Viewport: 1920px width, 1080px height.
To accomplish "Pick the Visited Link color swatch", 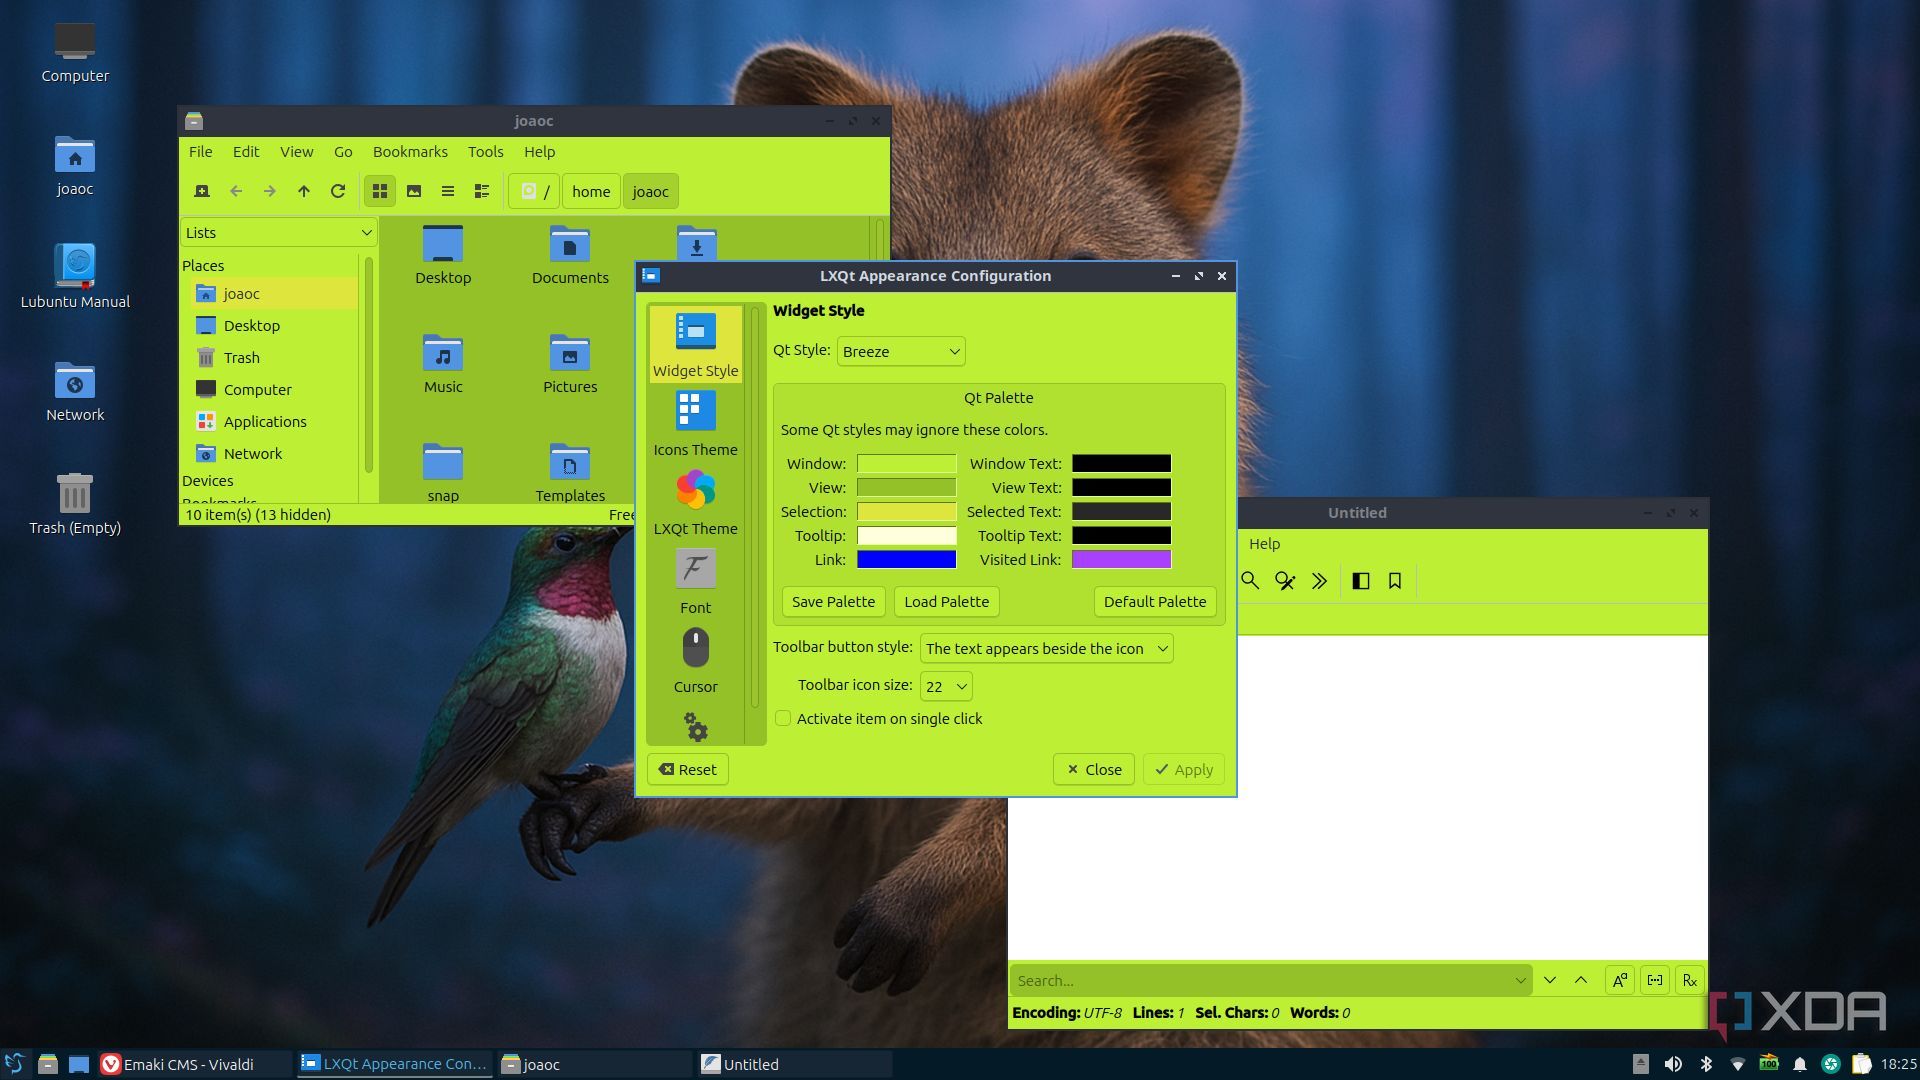I will (1121, 559).
